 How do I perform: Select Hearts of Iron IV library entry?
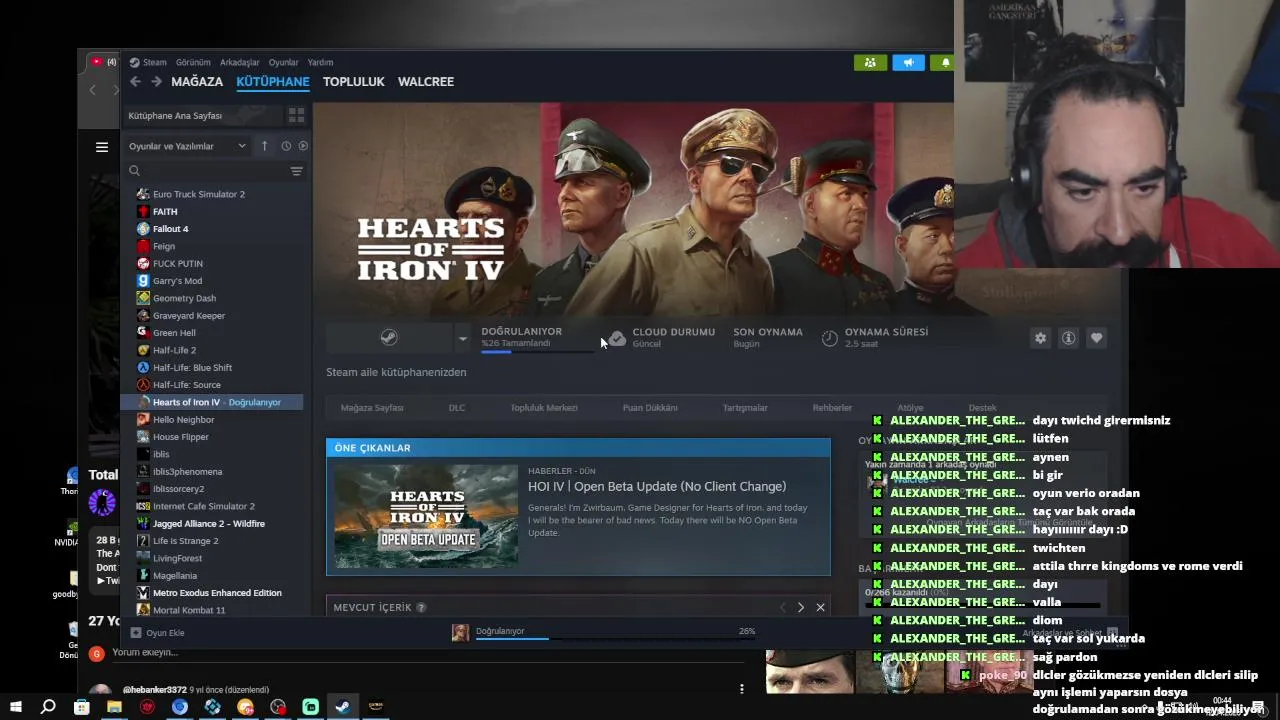211,402
